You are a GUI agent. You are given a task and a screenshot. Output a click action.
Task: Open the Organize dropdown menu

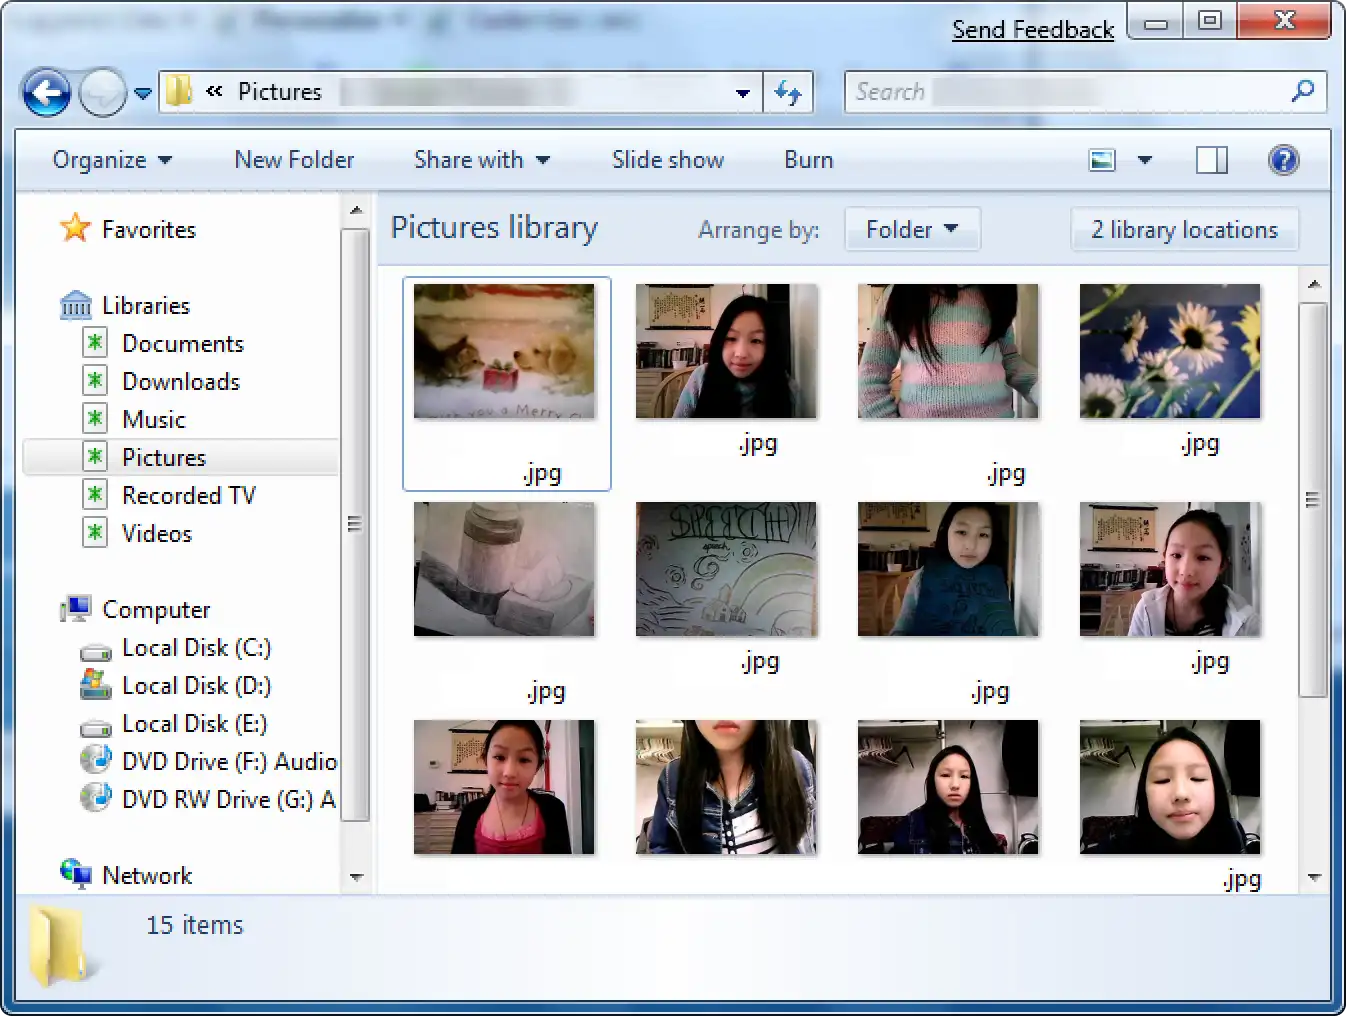coord(112,160)
